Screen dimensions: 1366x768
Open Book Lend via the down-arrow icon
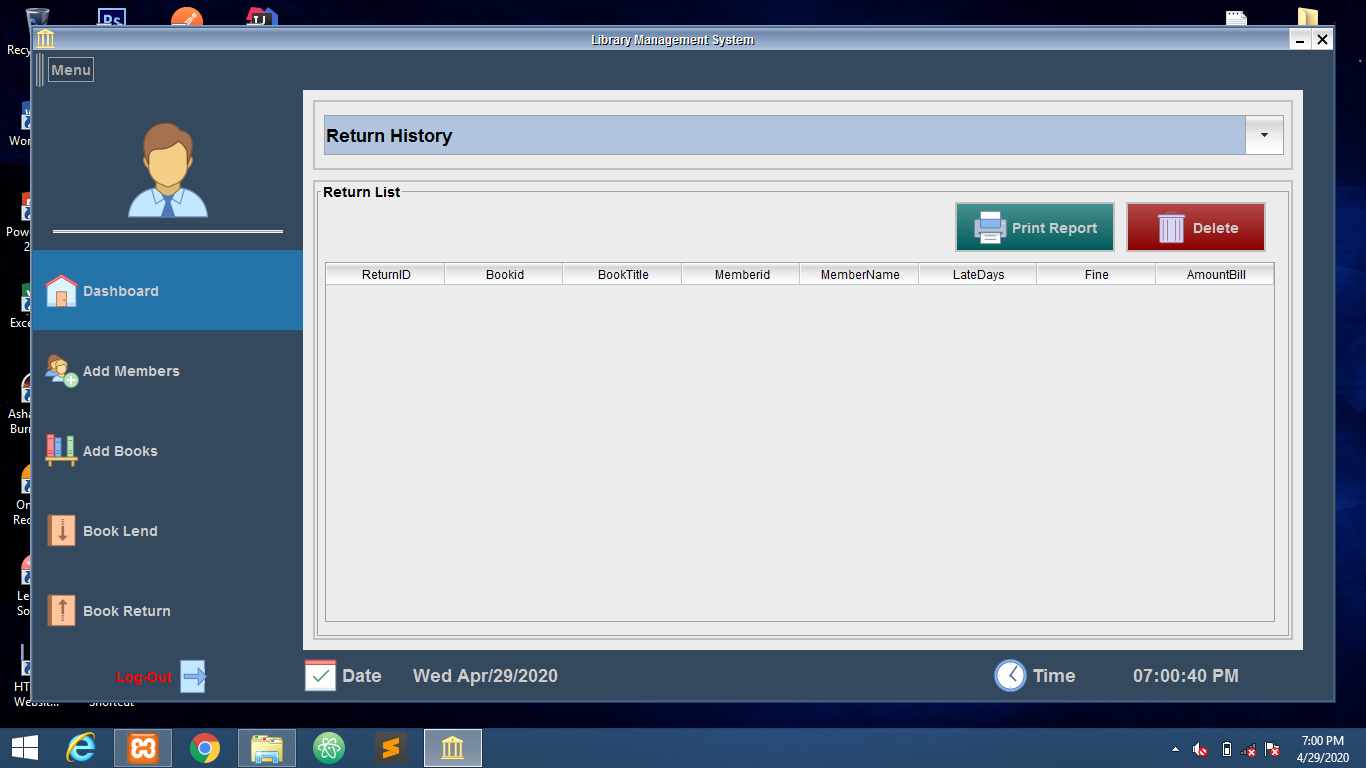[x=60, y=530]
